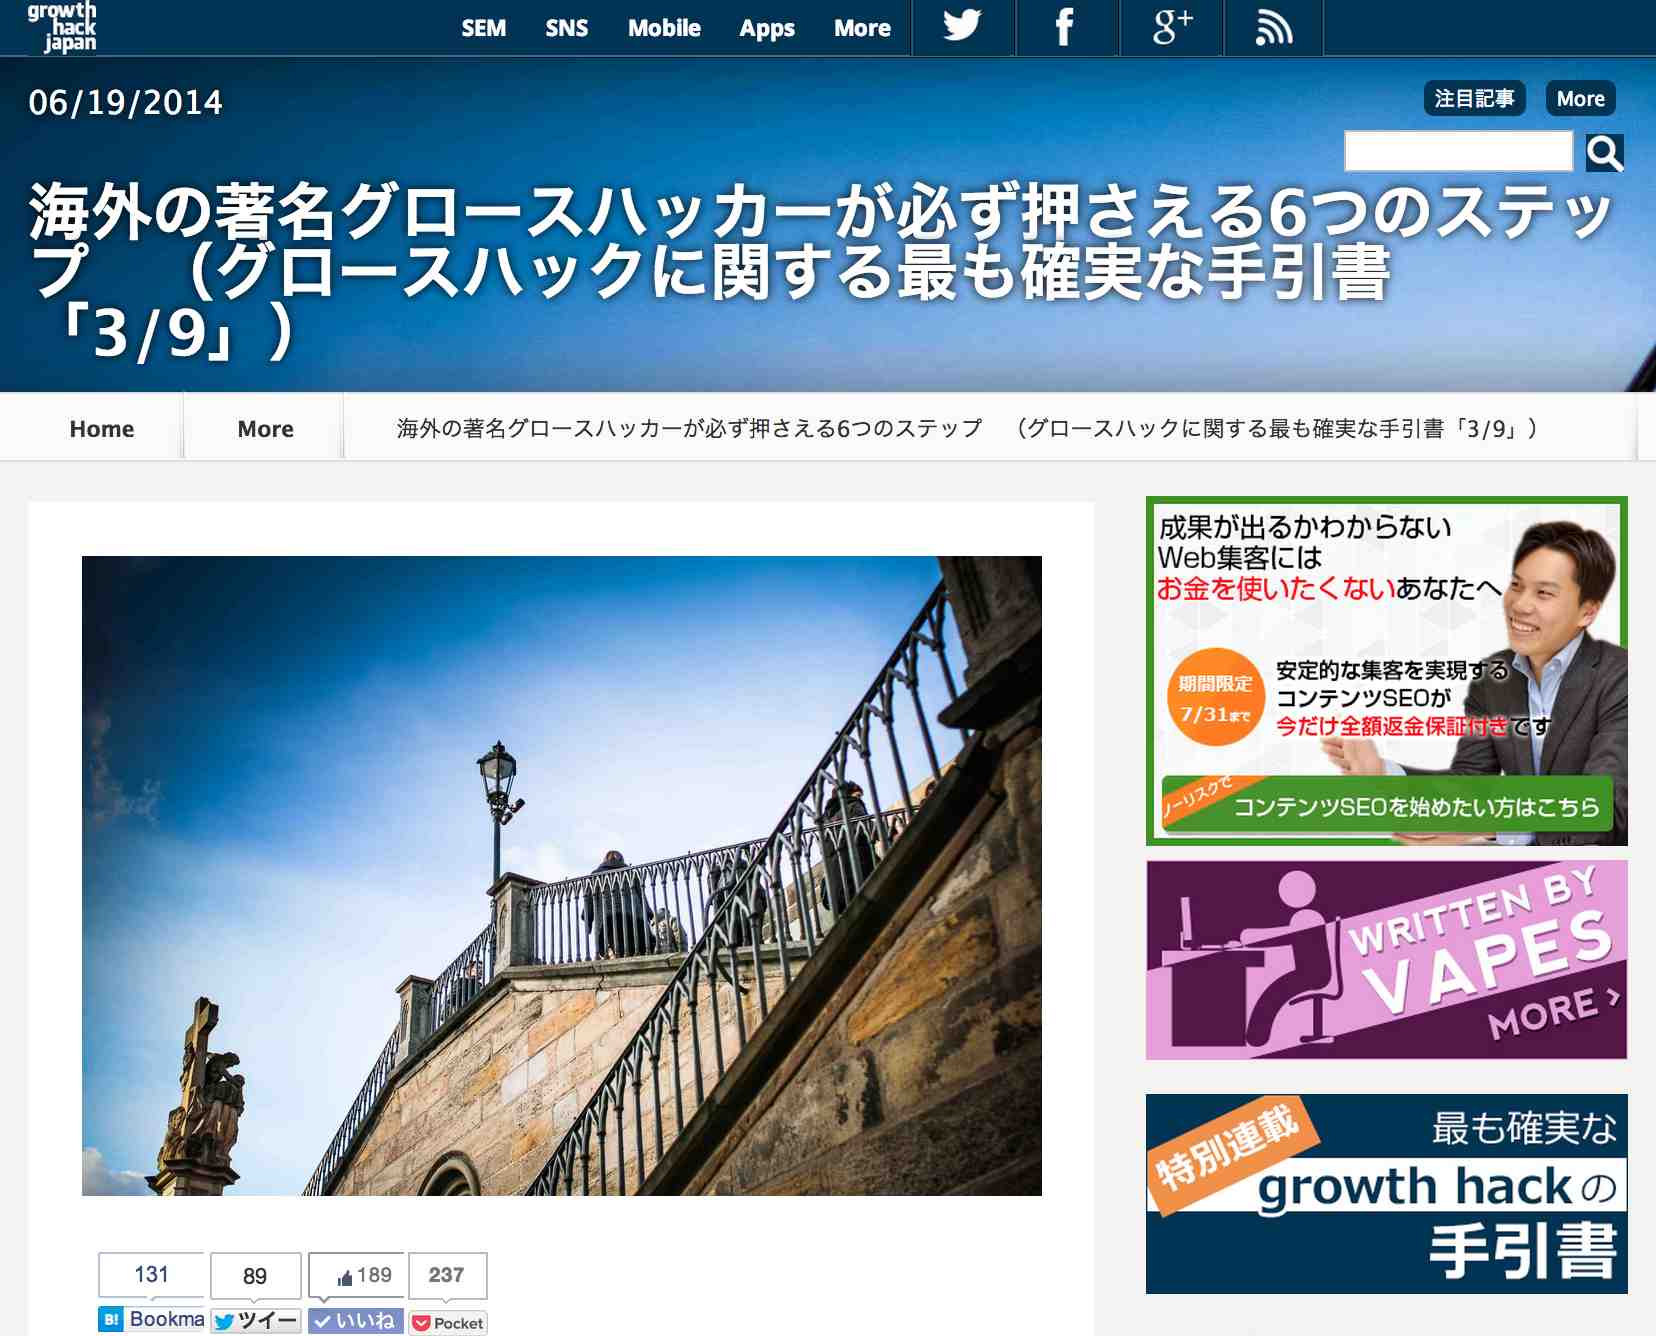
Task: Click the Twitter ツイート share button
Action: click(x=256, y=1321)
